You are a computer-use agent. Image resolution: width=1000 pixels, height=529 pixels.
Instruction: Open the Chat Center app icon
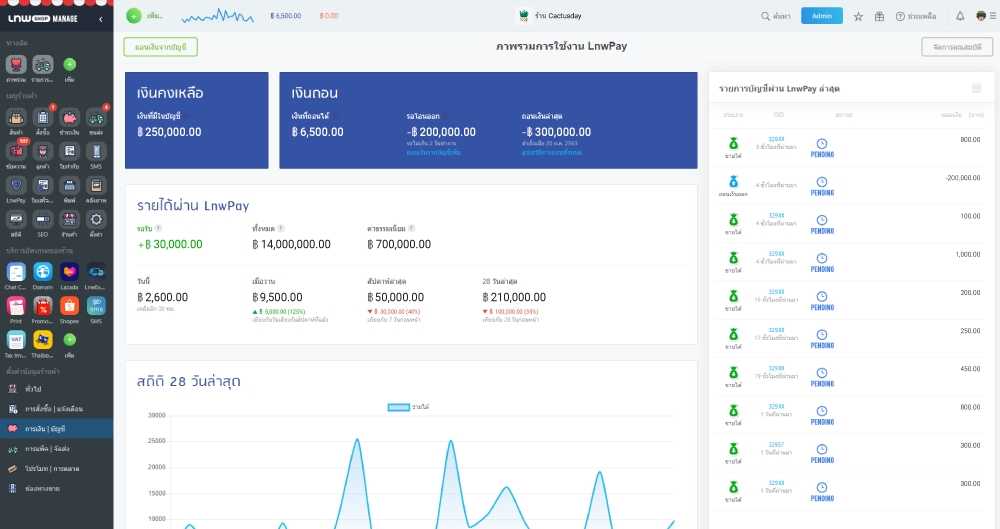[x=16, y=272]
